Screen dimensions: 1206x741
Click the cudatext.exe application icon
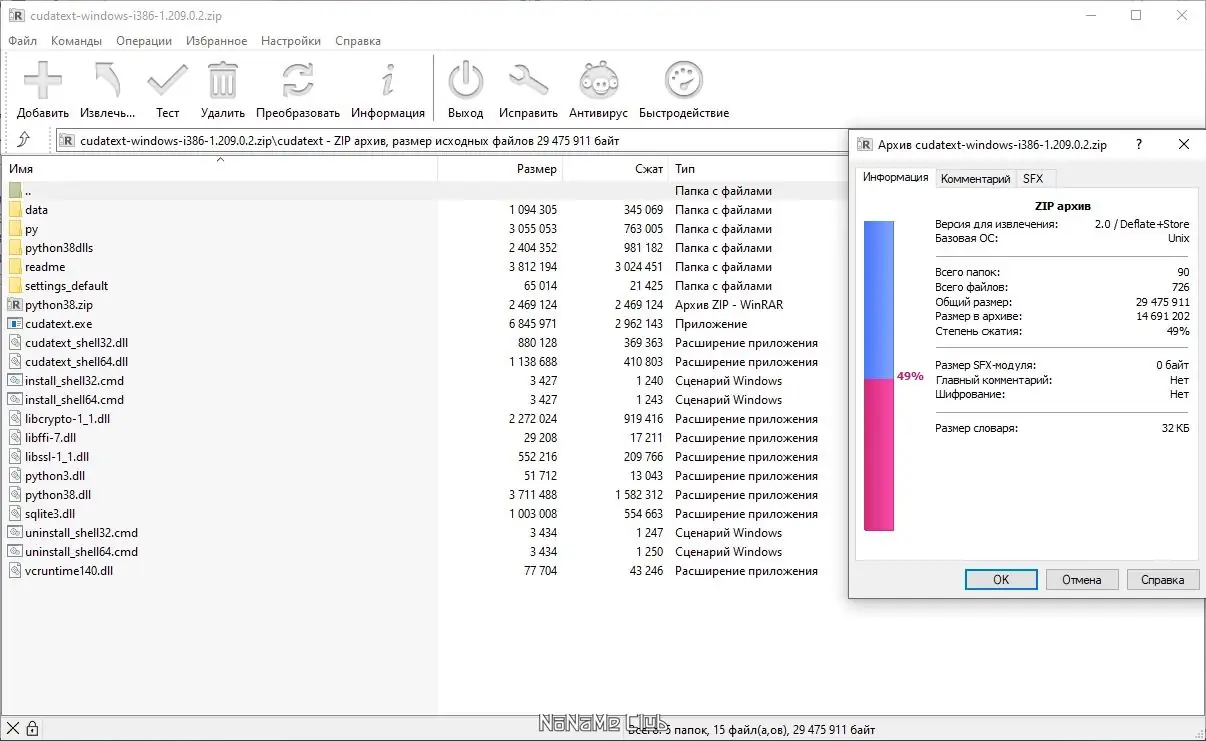click(15, 324)
